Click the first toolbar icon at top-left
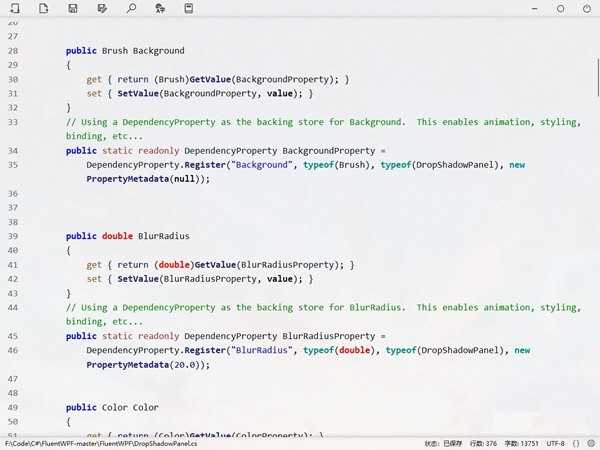 (x=14, y=8)
